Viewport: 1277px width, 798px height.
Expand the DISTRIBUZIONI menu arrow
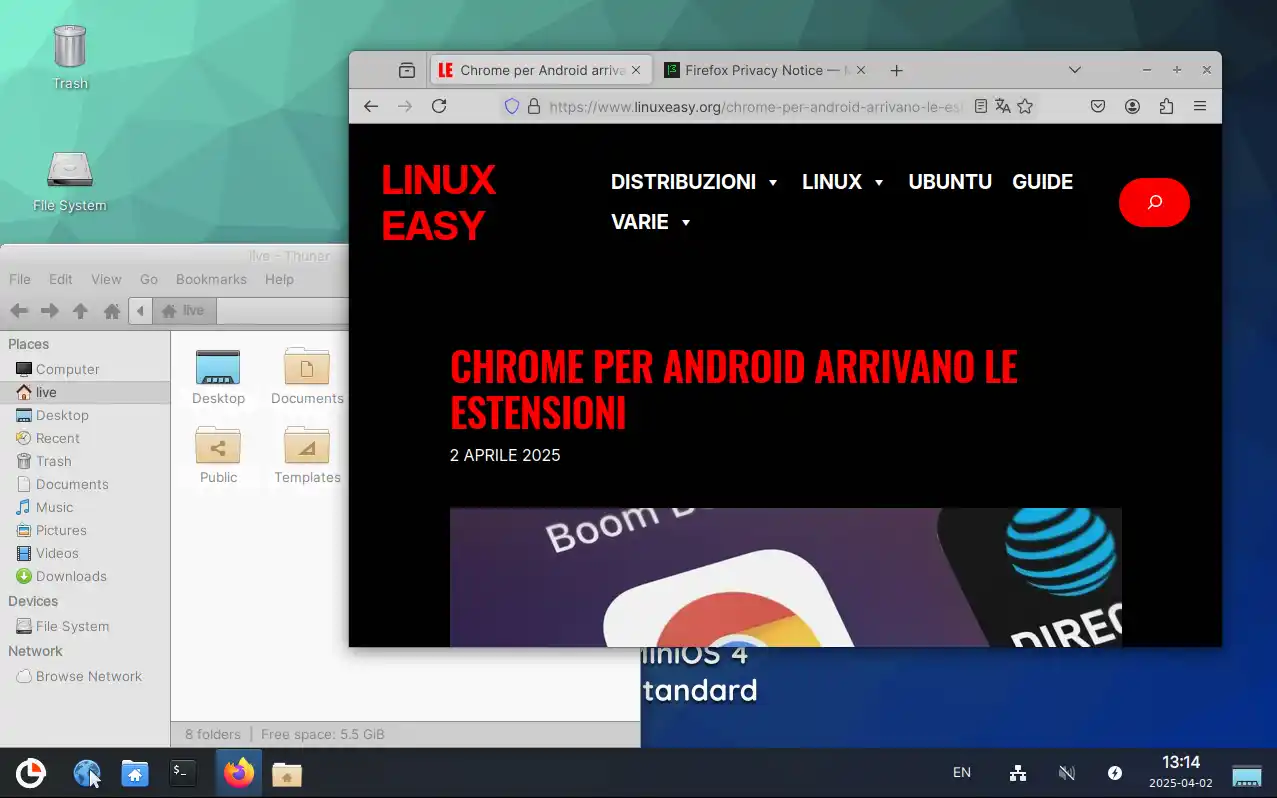tap(772, 183)
